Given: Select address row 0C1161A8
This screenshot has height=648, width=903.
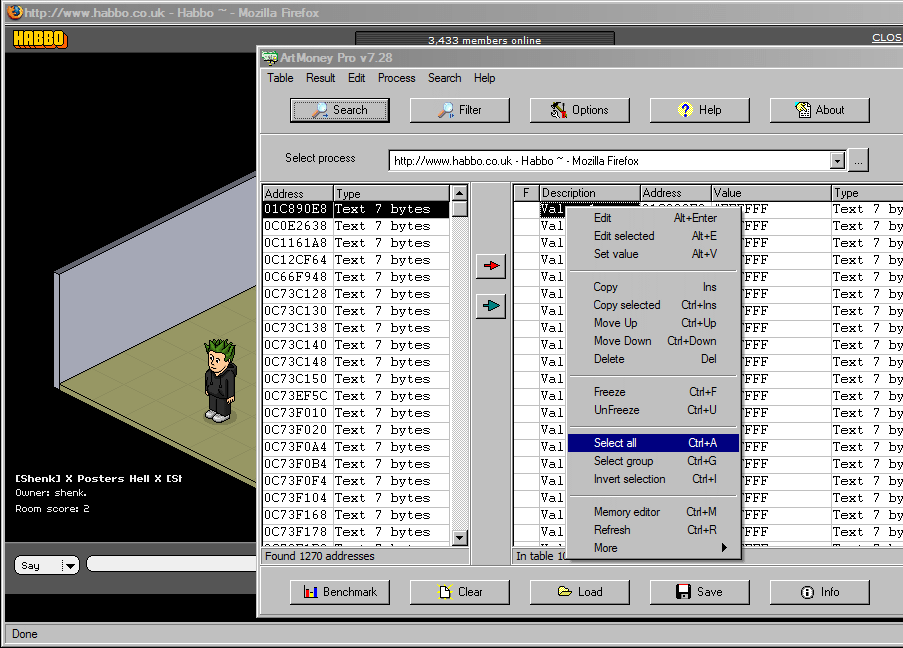Looking at the screenshot, I should point(355,243).
